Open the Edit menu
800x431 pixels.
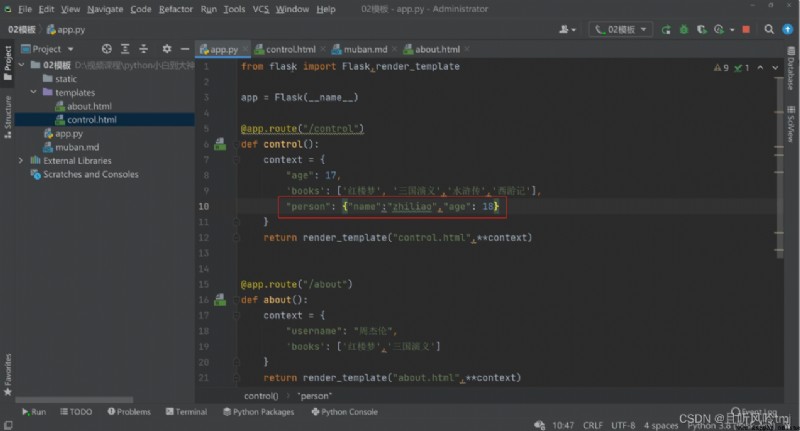[x=46, y=9]
